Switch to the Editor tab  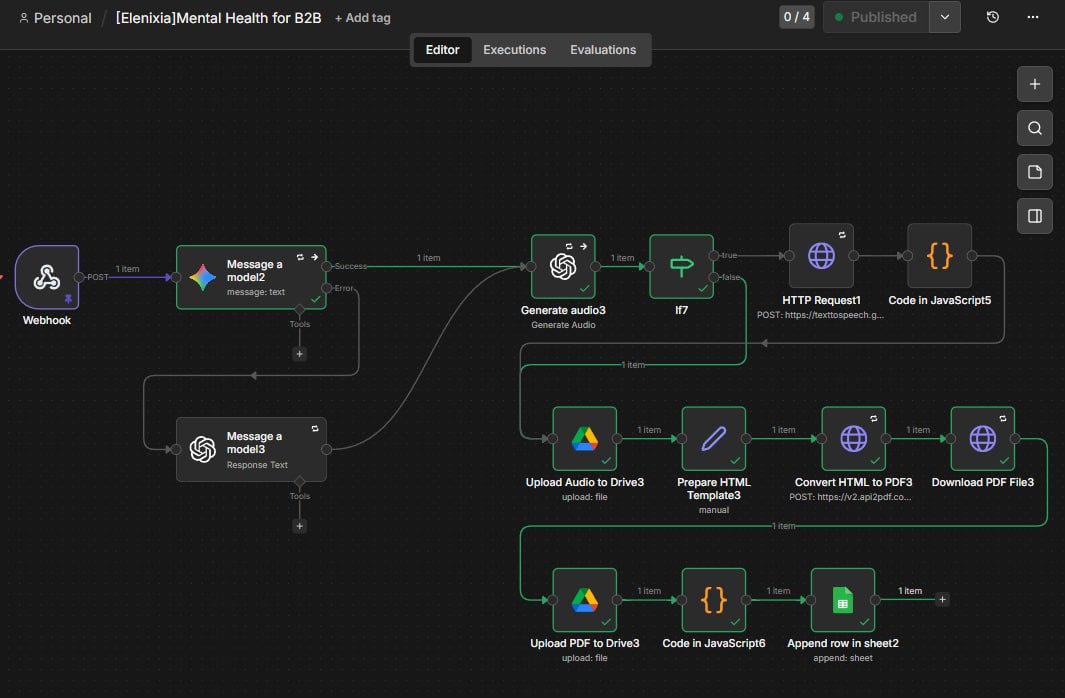(442, 50)
